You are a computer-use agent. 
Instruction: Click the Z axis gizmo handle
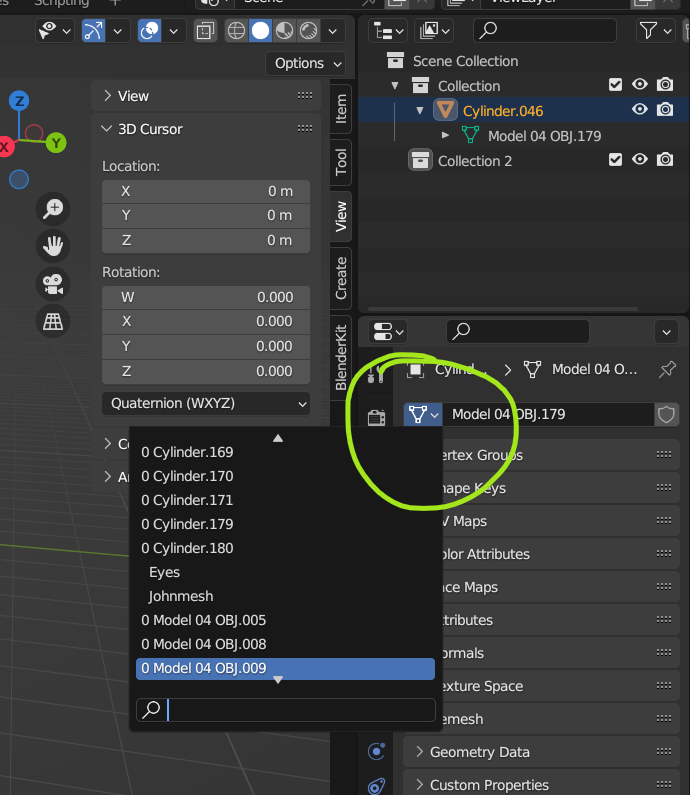(19, 101)
